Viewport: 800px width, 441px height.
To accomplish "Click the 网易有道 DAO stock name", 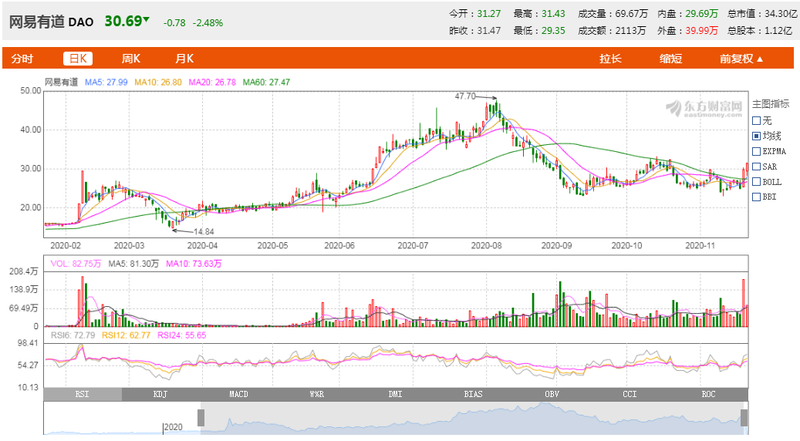I will coord(51,22).
